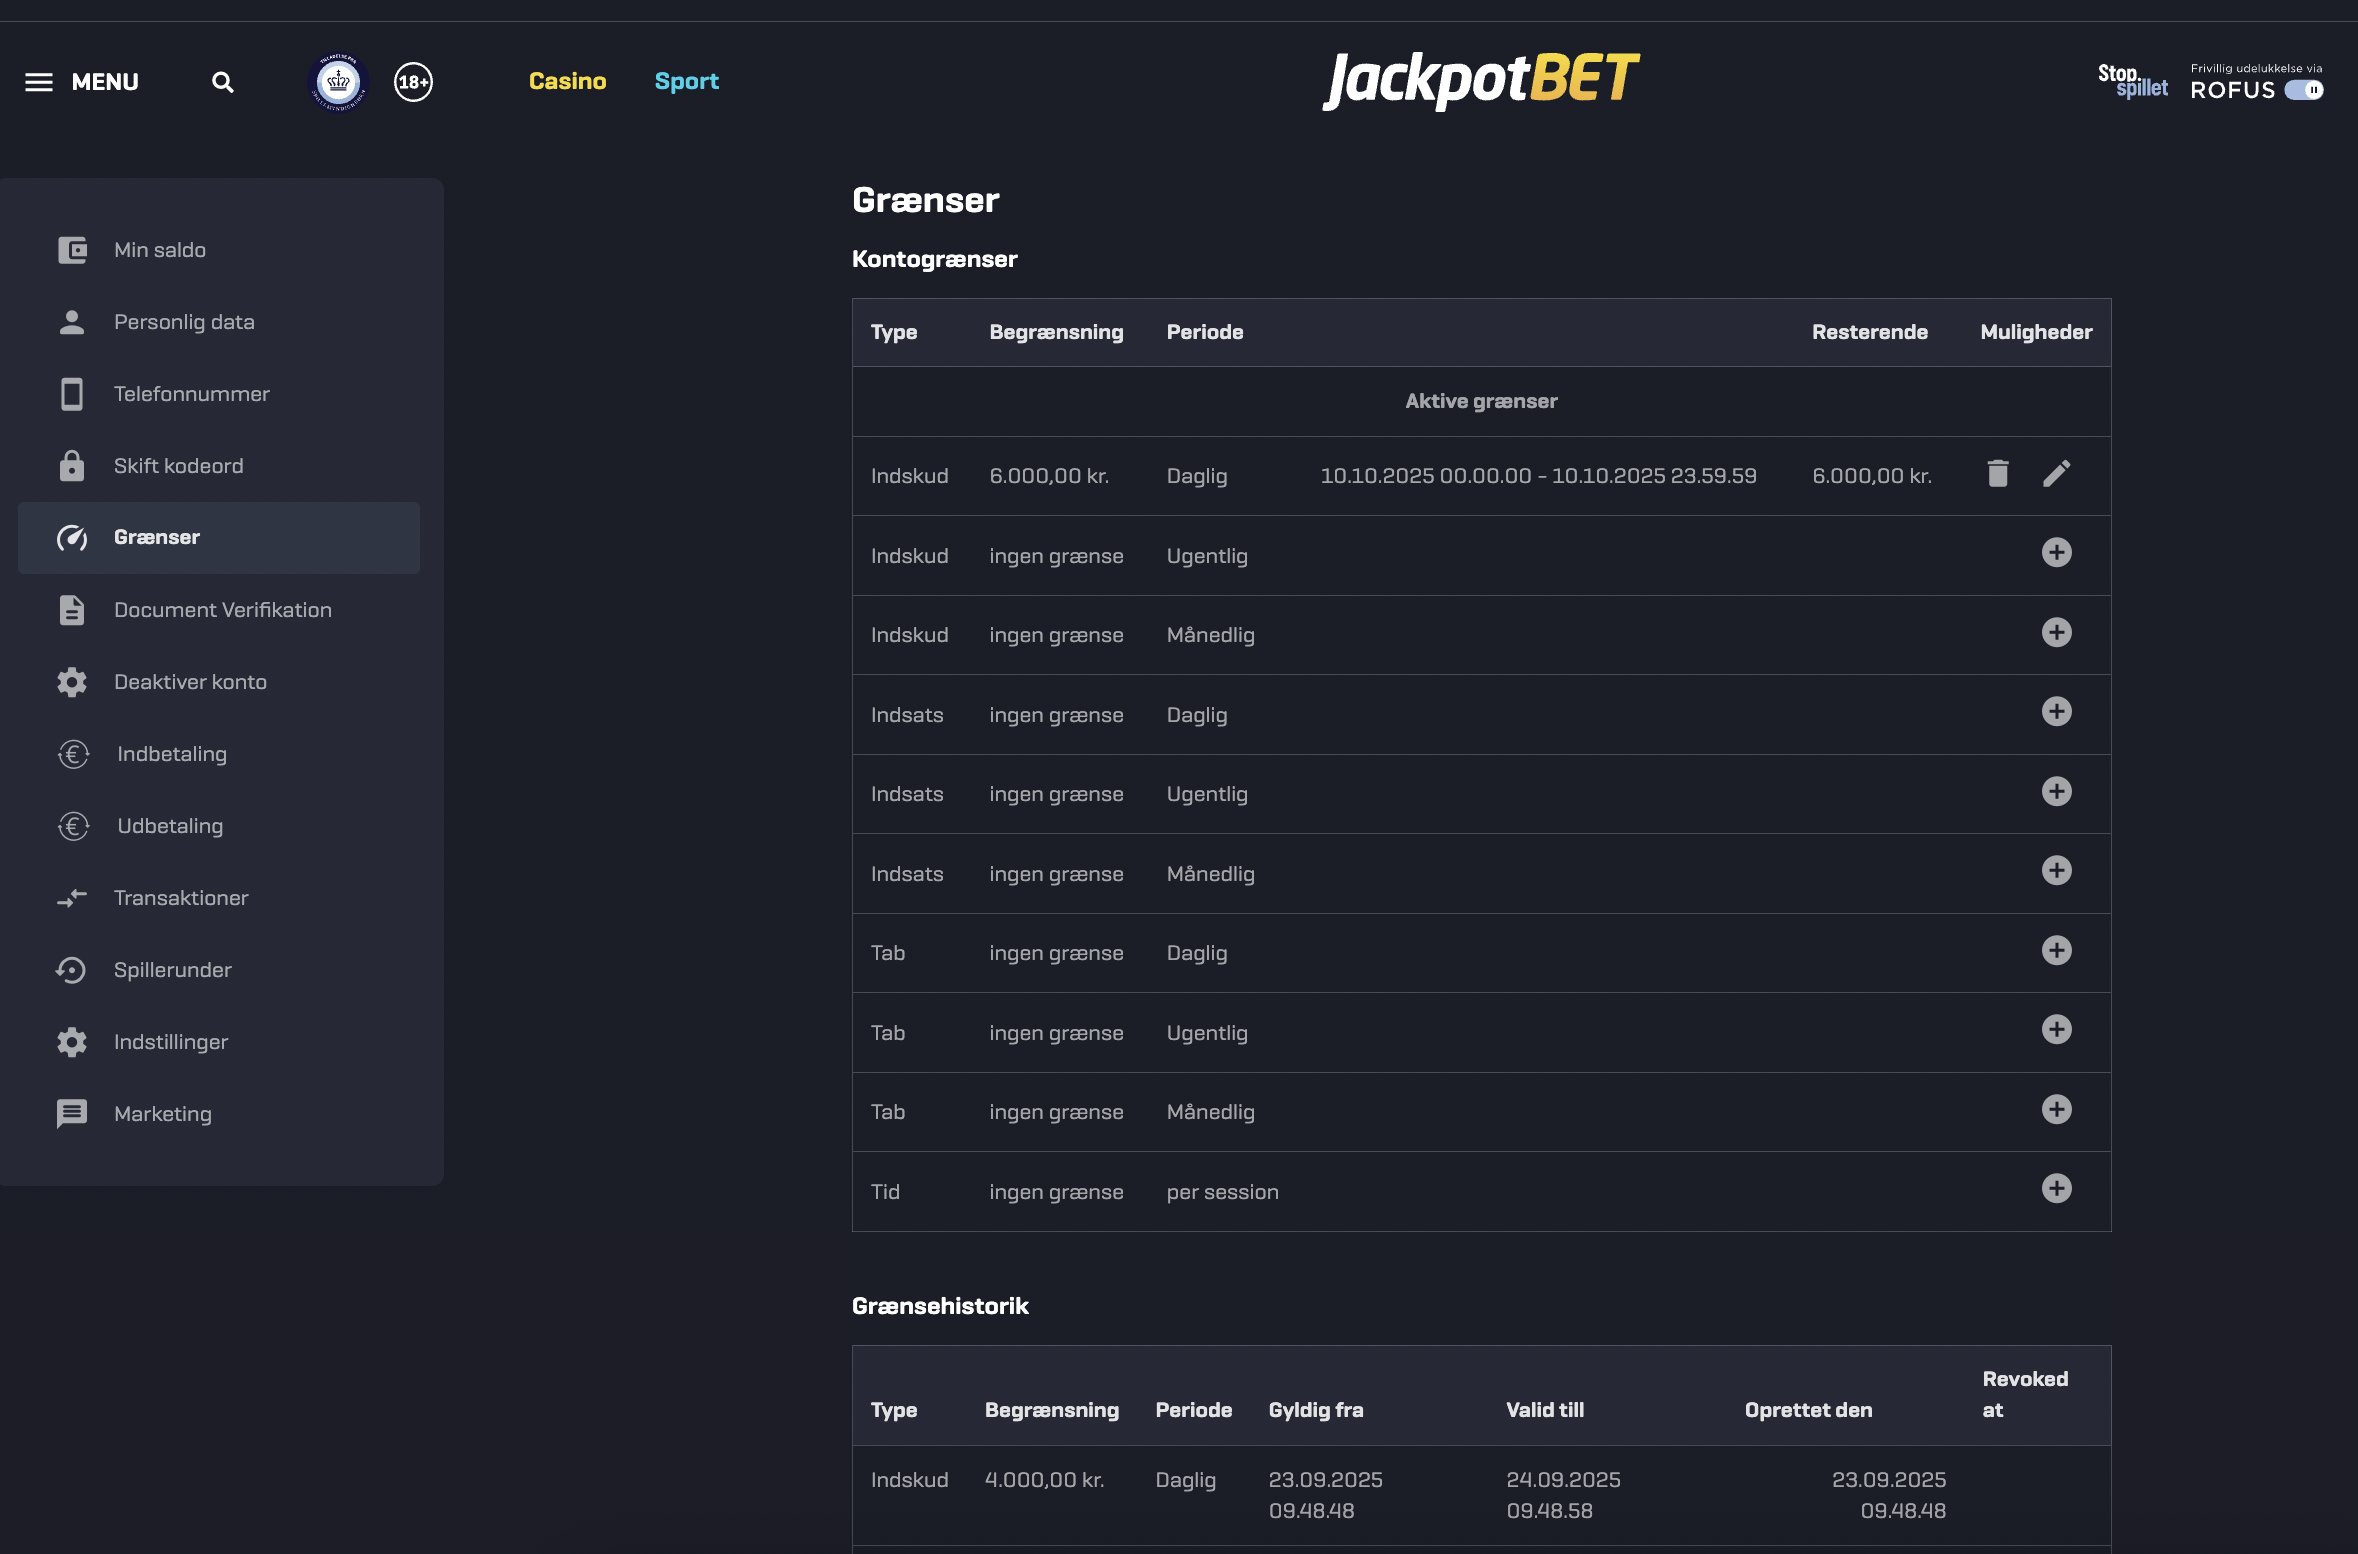
Task: Add a weekly Indskud limit via plus icon
Action: (x=2056, y=553)
